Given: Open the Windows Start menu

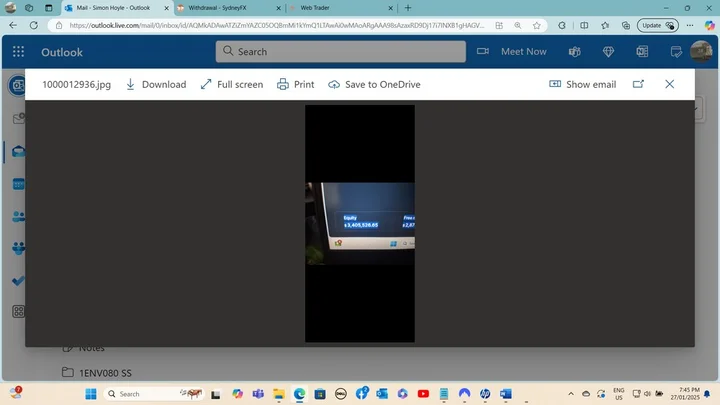Looking at the screenshot, I should click(89, 394).
